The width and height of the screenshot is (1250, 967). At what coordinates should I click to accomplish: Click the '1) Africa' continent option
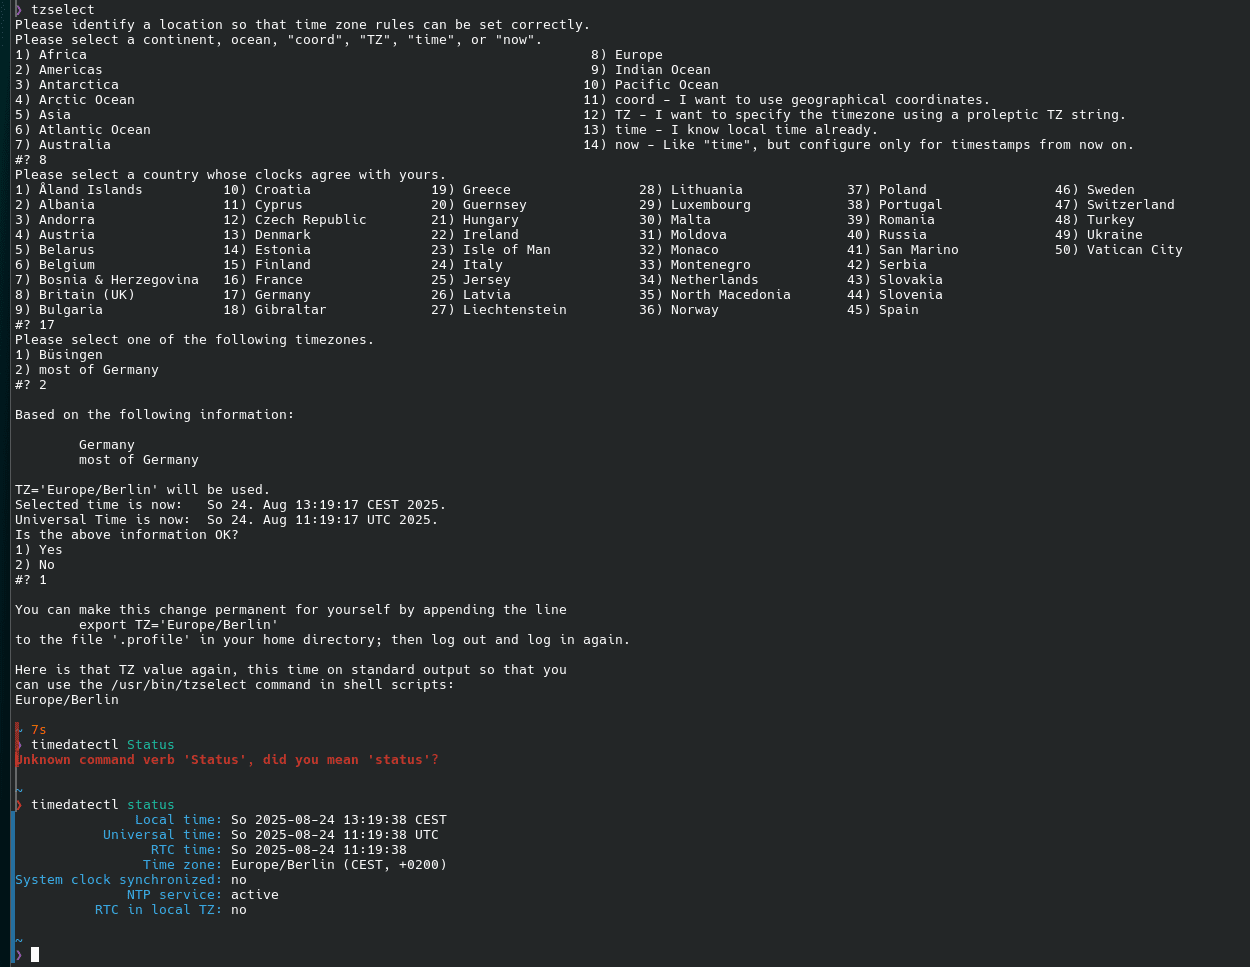tap(51, 55)
